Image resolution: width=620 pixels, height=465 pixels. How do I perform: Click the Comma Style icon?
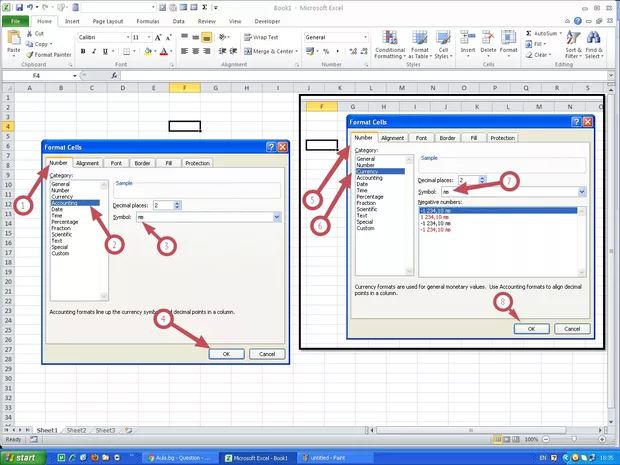click(x=337, y=51)
